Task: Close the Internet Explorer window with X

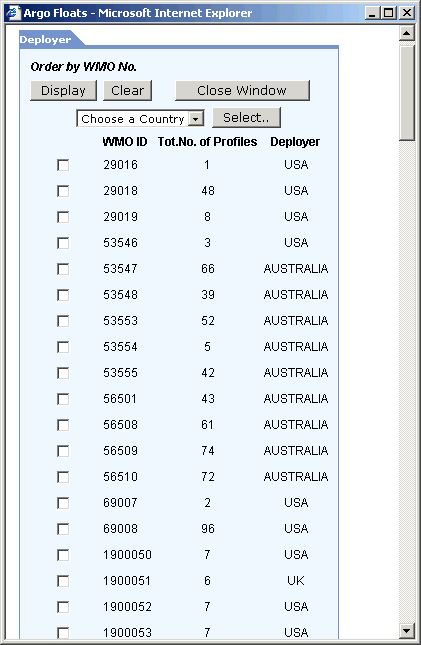Action: coord(407,13)
